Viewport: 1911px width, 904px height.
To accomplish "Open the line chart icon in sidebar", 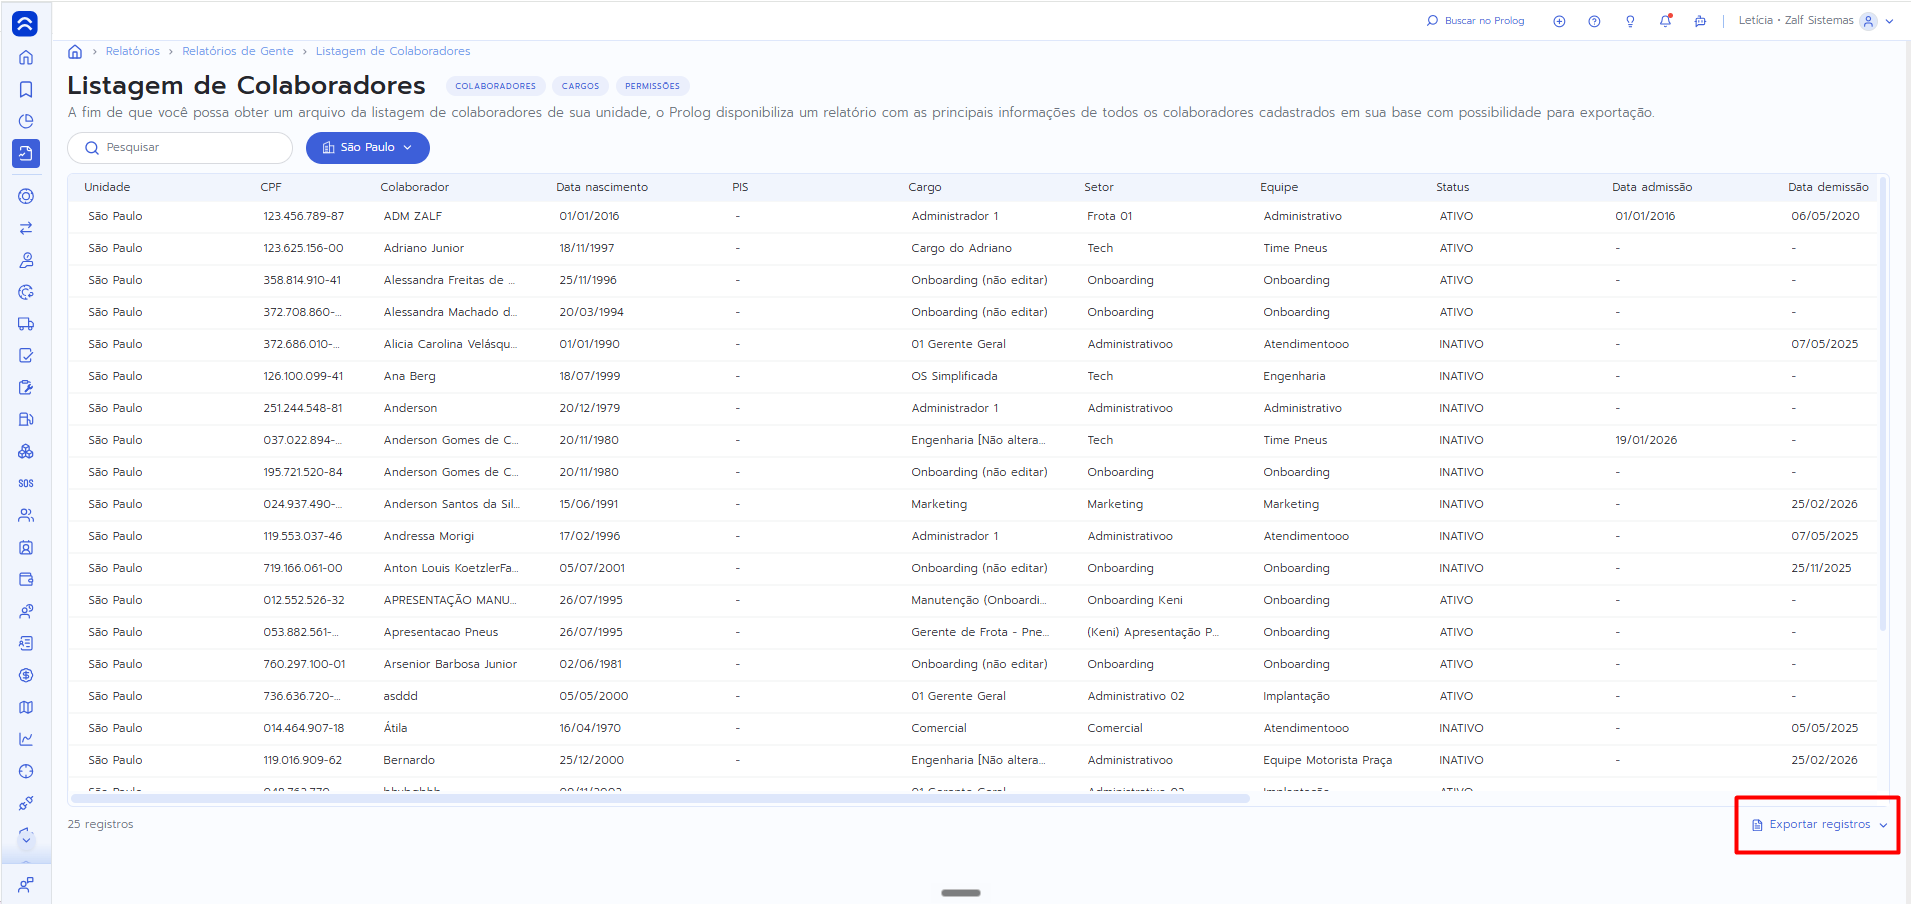I will coord(26,740).
